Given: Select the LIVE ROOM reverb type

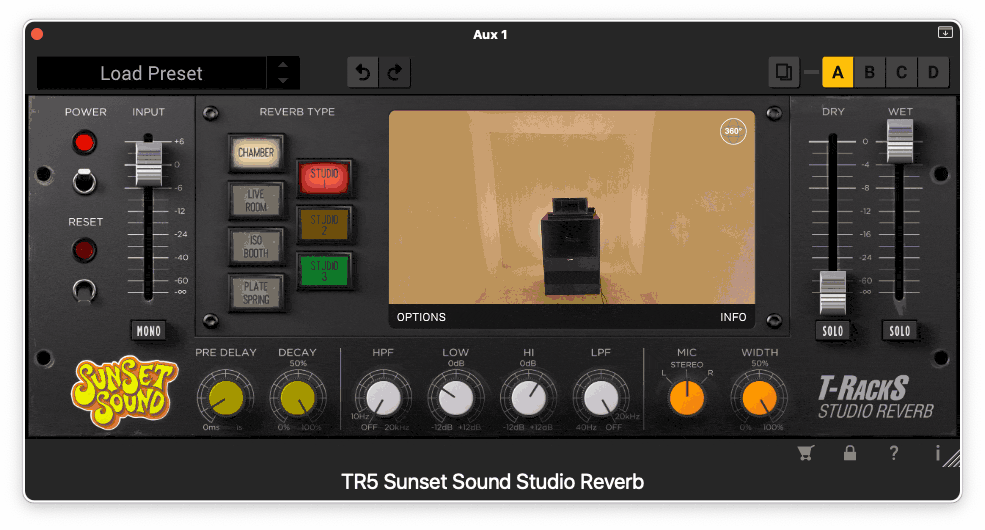Looking at the screenshot, I should point(256,200).
